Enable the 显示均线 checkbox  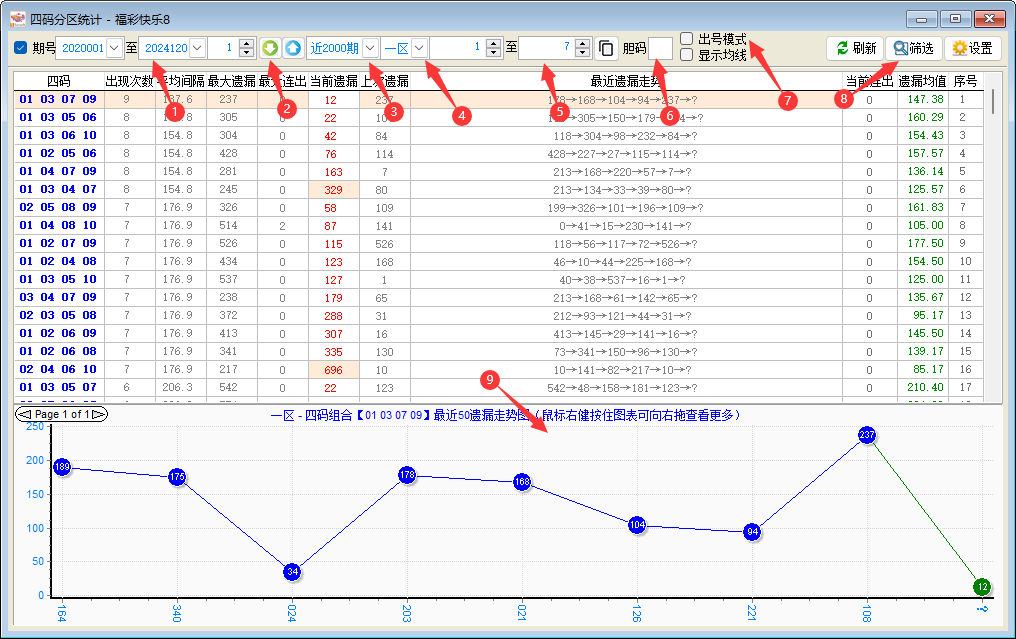pyautogui.click(x=687, y=55)
